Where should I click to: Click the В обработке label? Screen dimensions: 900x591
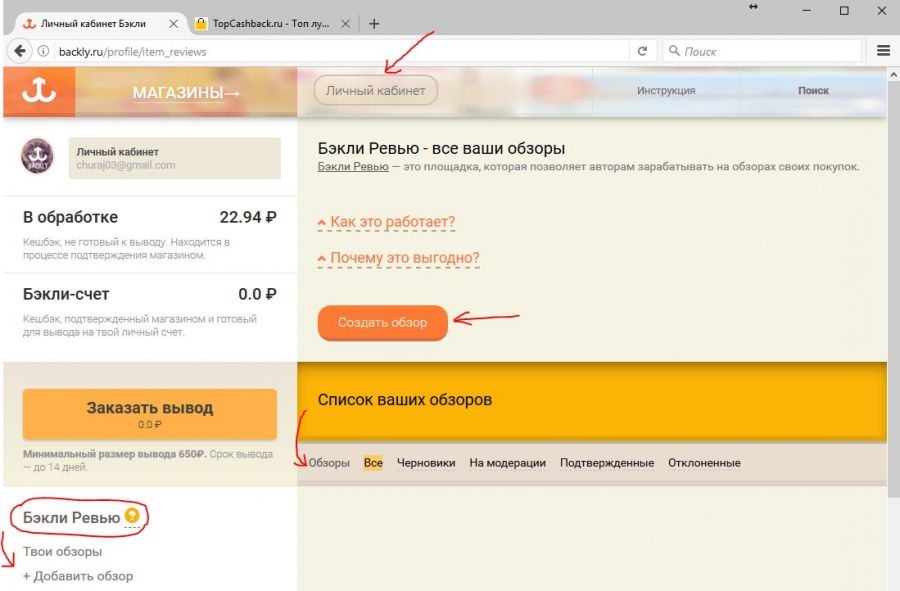[70, 217]
